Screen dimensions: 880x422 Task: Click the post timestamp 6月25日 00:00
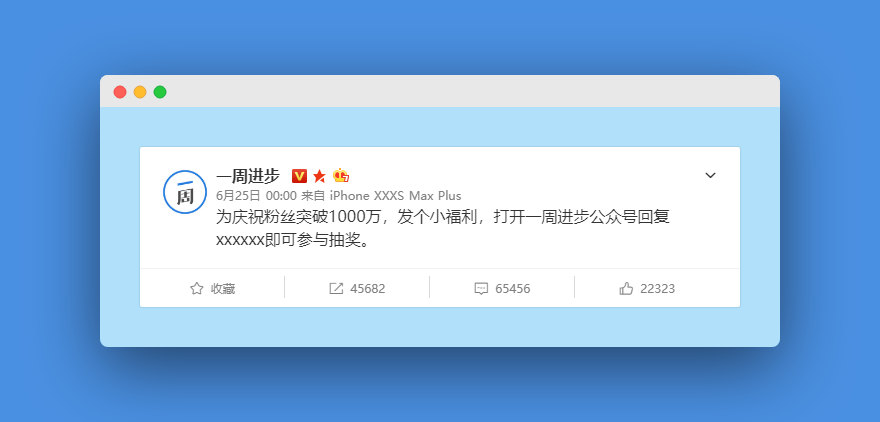(x=256, y=196)
